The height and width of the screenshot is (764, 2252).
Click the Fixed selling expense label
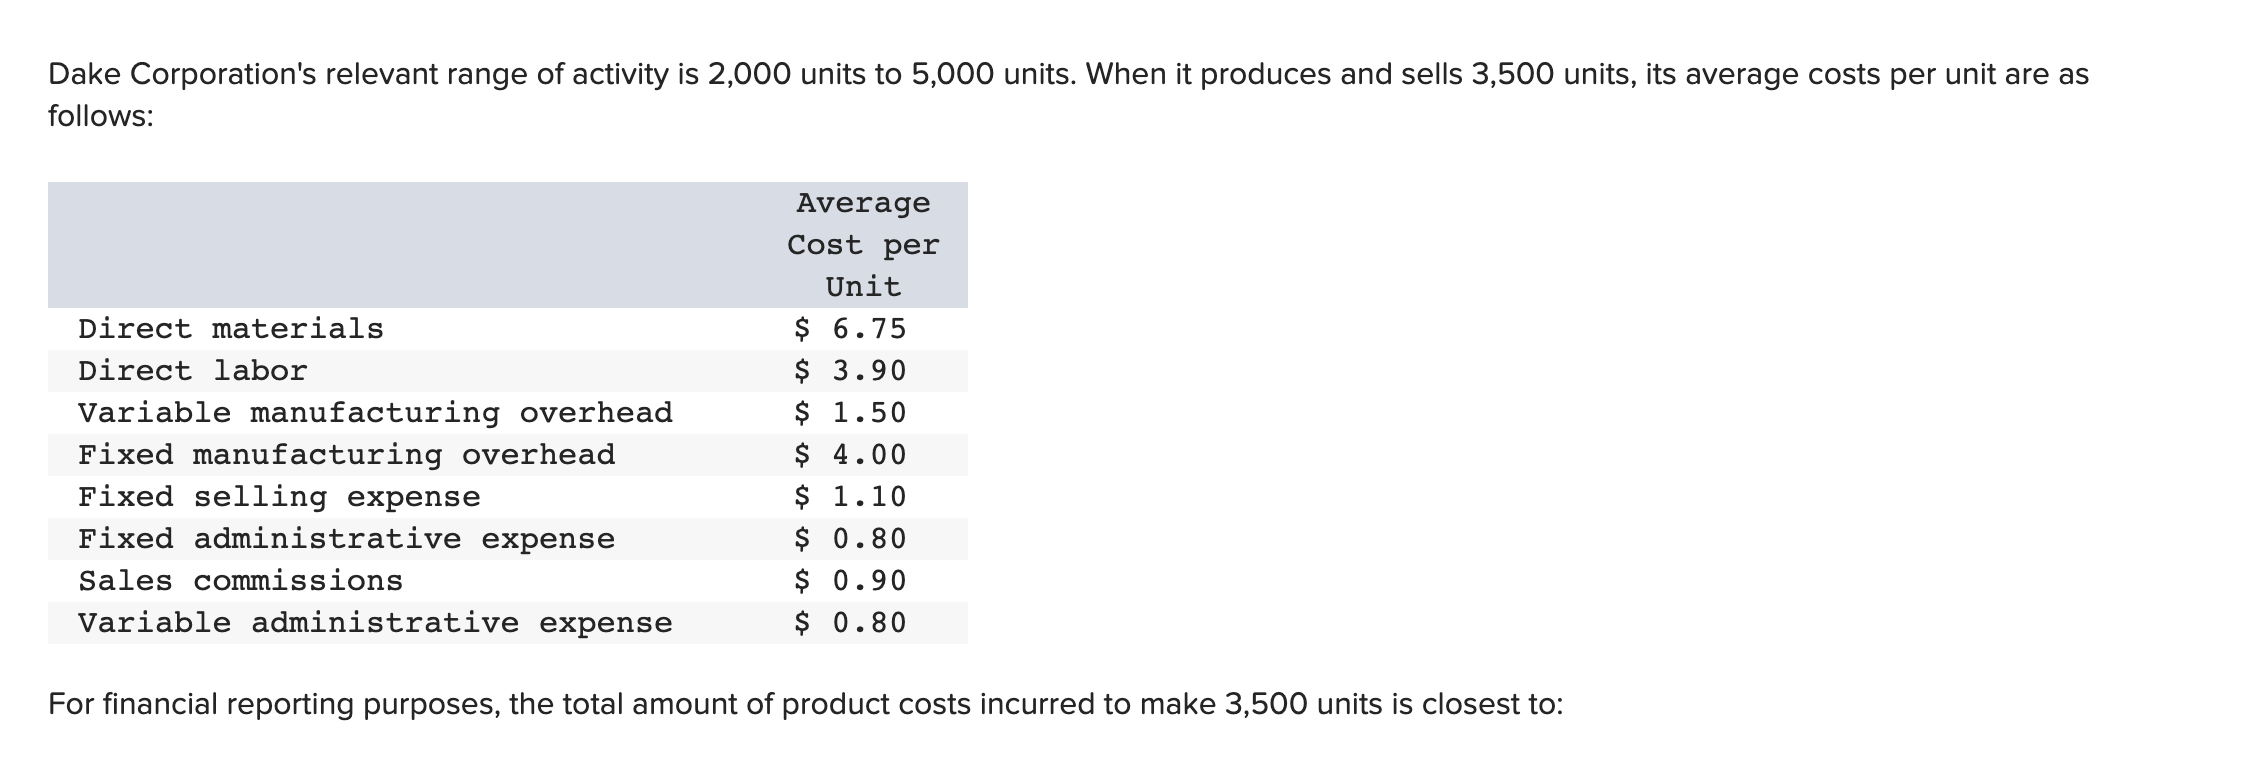click(280, 497)
